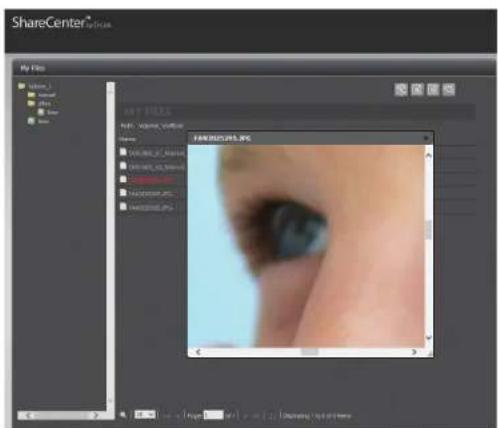Open the items-per-page dropdown
Image resolution: width=498 pixels, height=428 pixels.
[145, 415]
